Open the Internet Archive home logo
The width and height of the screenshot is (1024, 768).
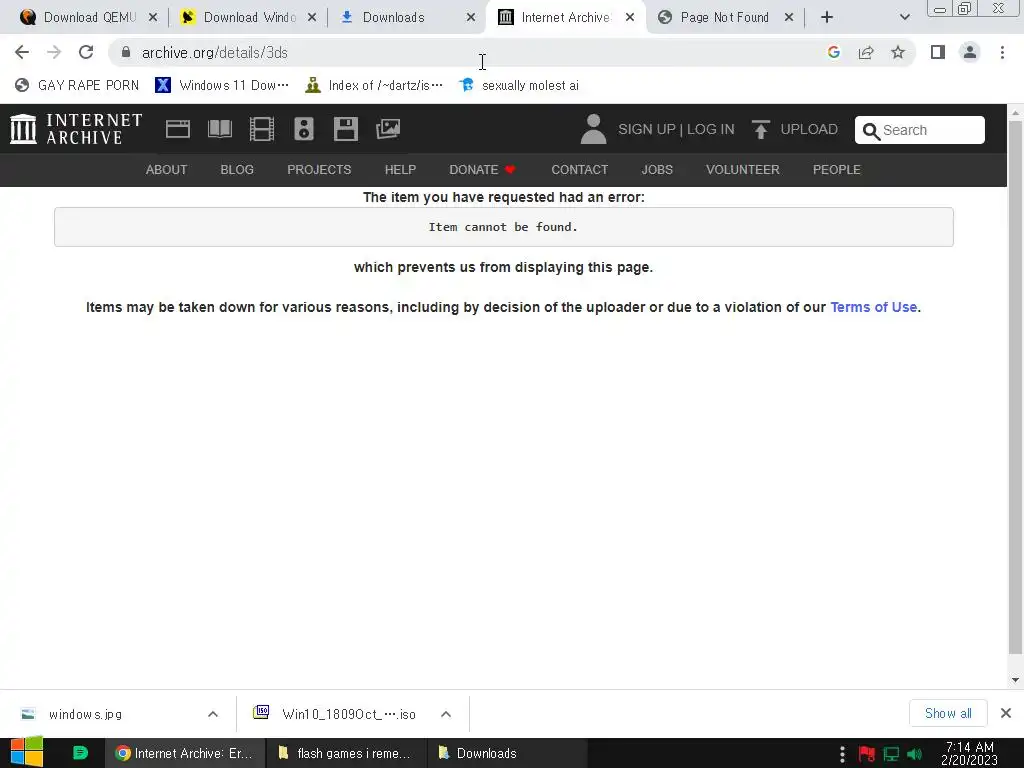[x=76, y=129]
